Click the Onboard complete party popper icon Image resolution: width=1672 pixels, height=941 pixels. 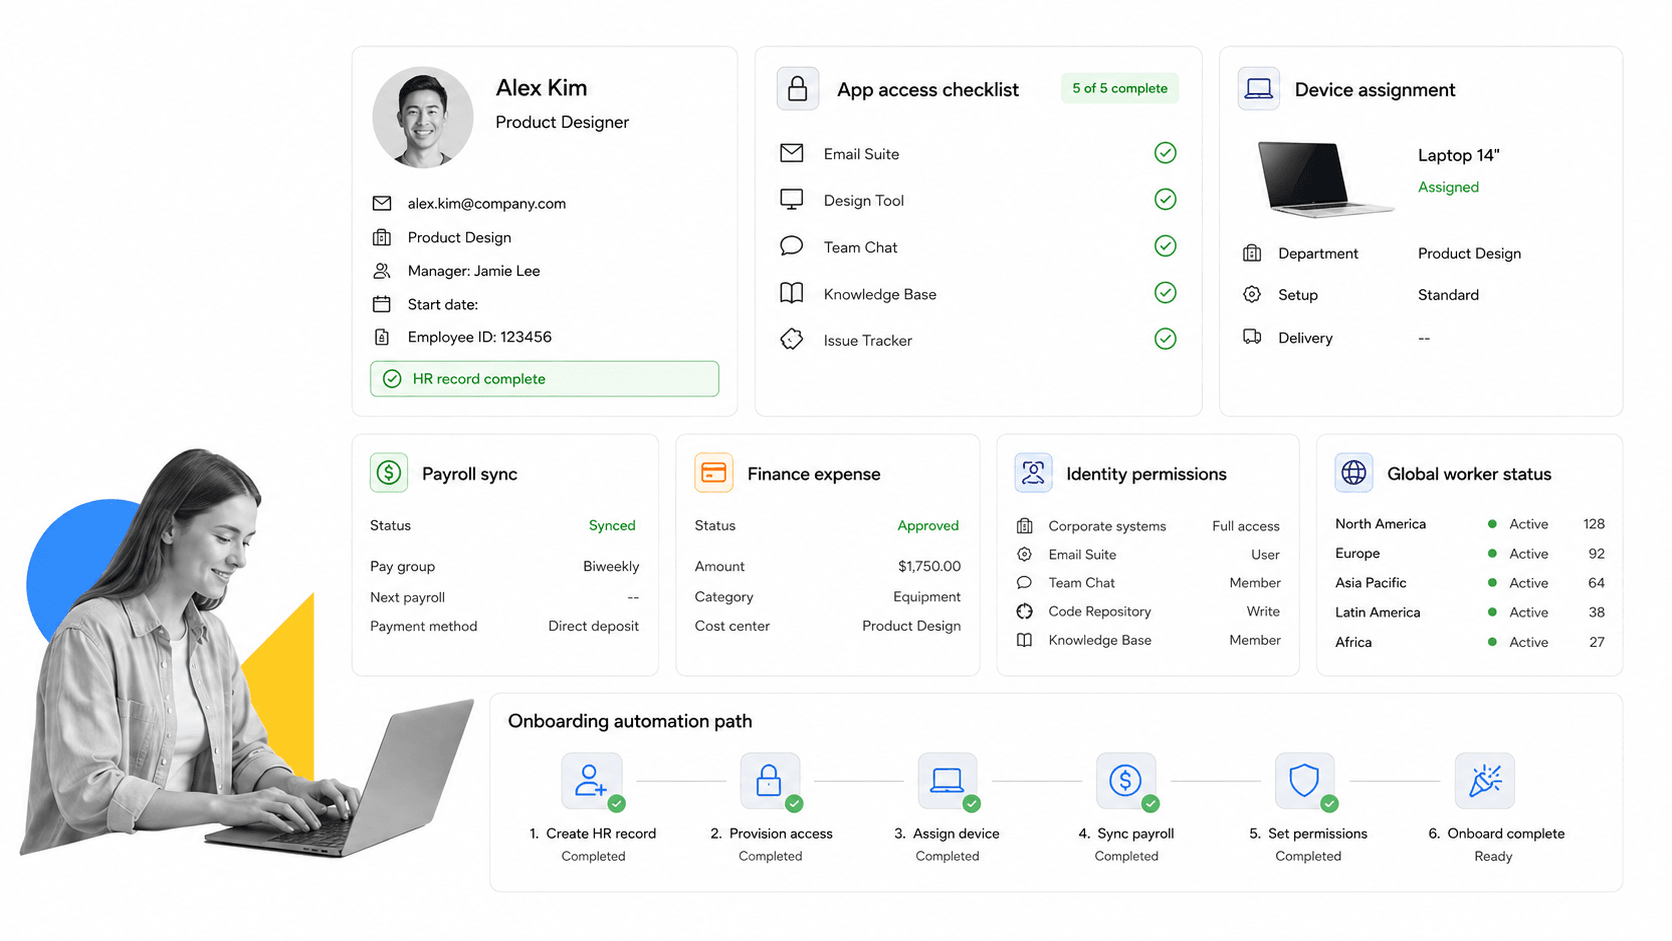[1485, 781]
